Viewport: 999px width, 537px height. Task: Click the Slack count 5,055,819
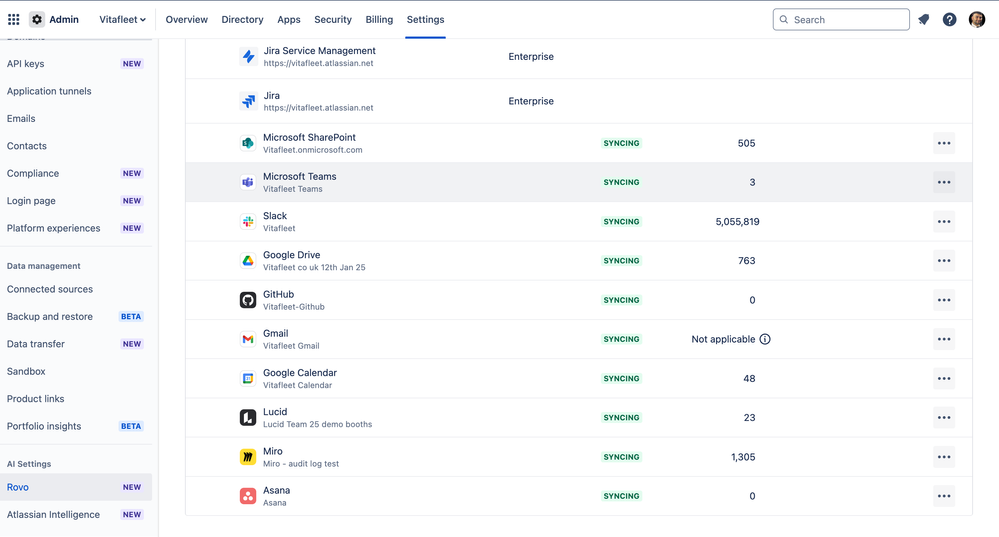pos(737,222)
